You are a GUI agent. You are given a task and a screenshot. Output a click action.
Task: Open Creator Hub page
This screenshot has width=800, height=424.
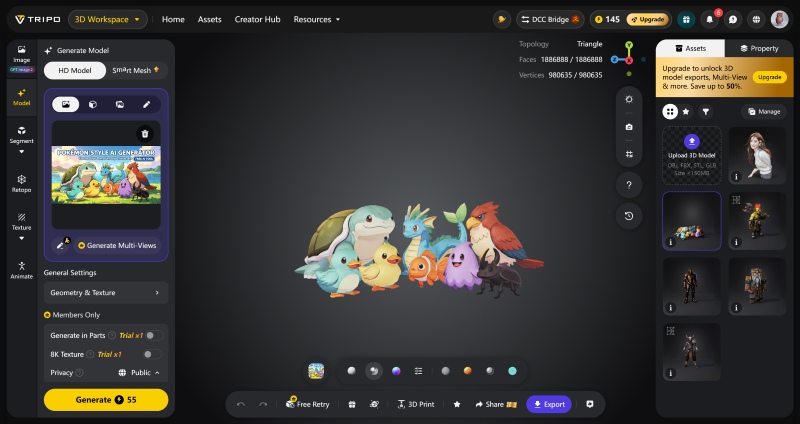[x=258, y=19]
